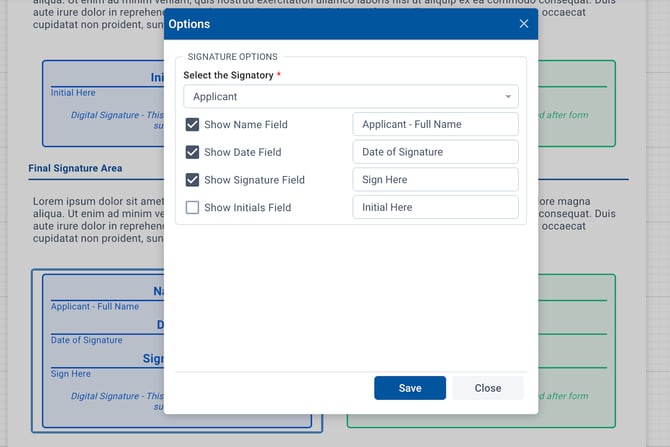The width and height of the screenshot is (670, 447).
Task: Click the Sign Here label in the blue signature box
Action: tap(71, 374)
